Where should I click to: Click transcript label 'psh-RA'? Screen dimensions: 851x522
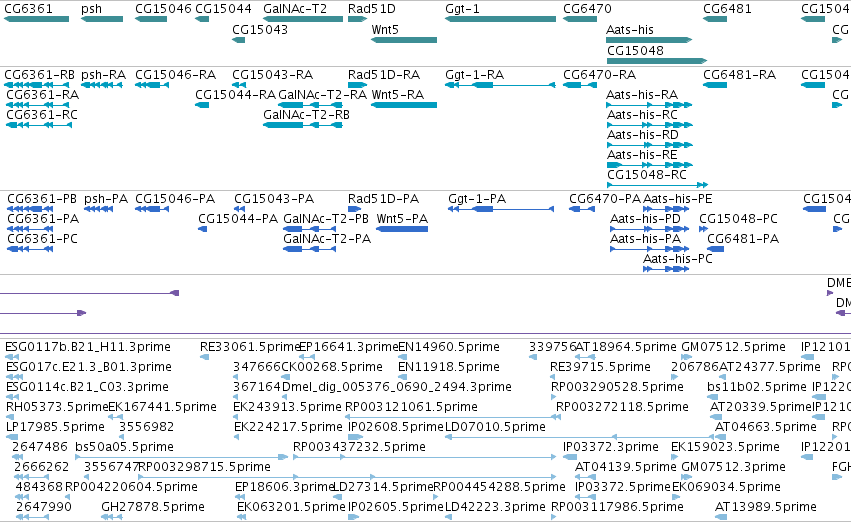(x=103, y=75)
